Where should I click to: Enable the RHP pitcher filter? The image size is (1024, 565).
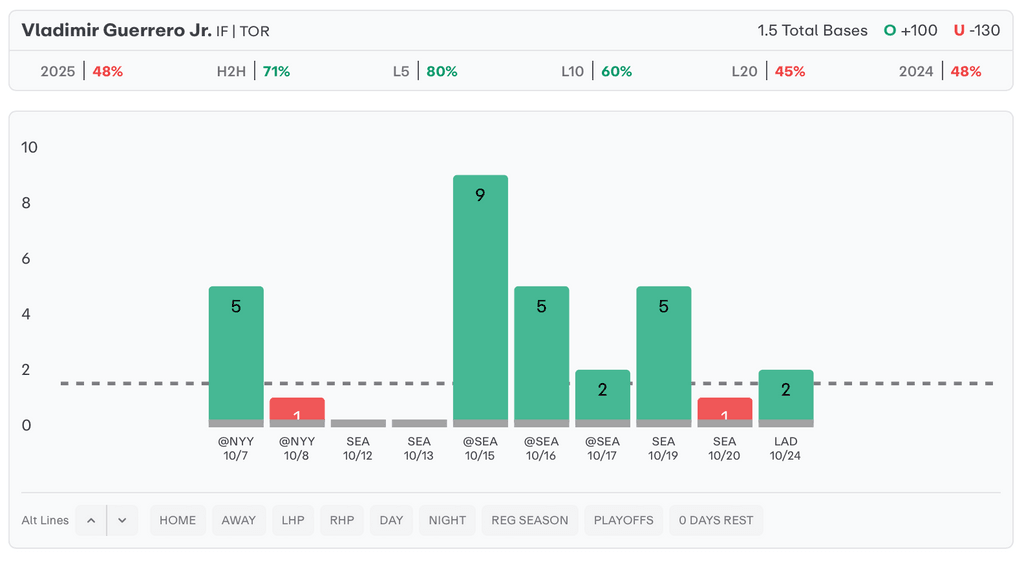click(342, 520)
